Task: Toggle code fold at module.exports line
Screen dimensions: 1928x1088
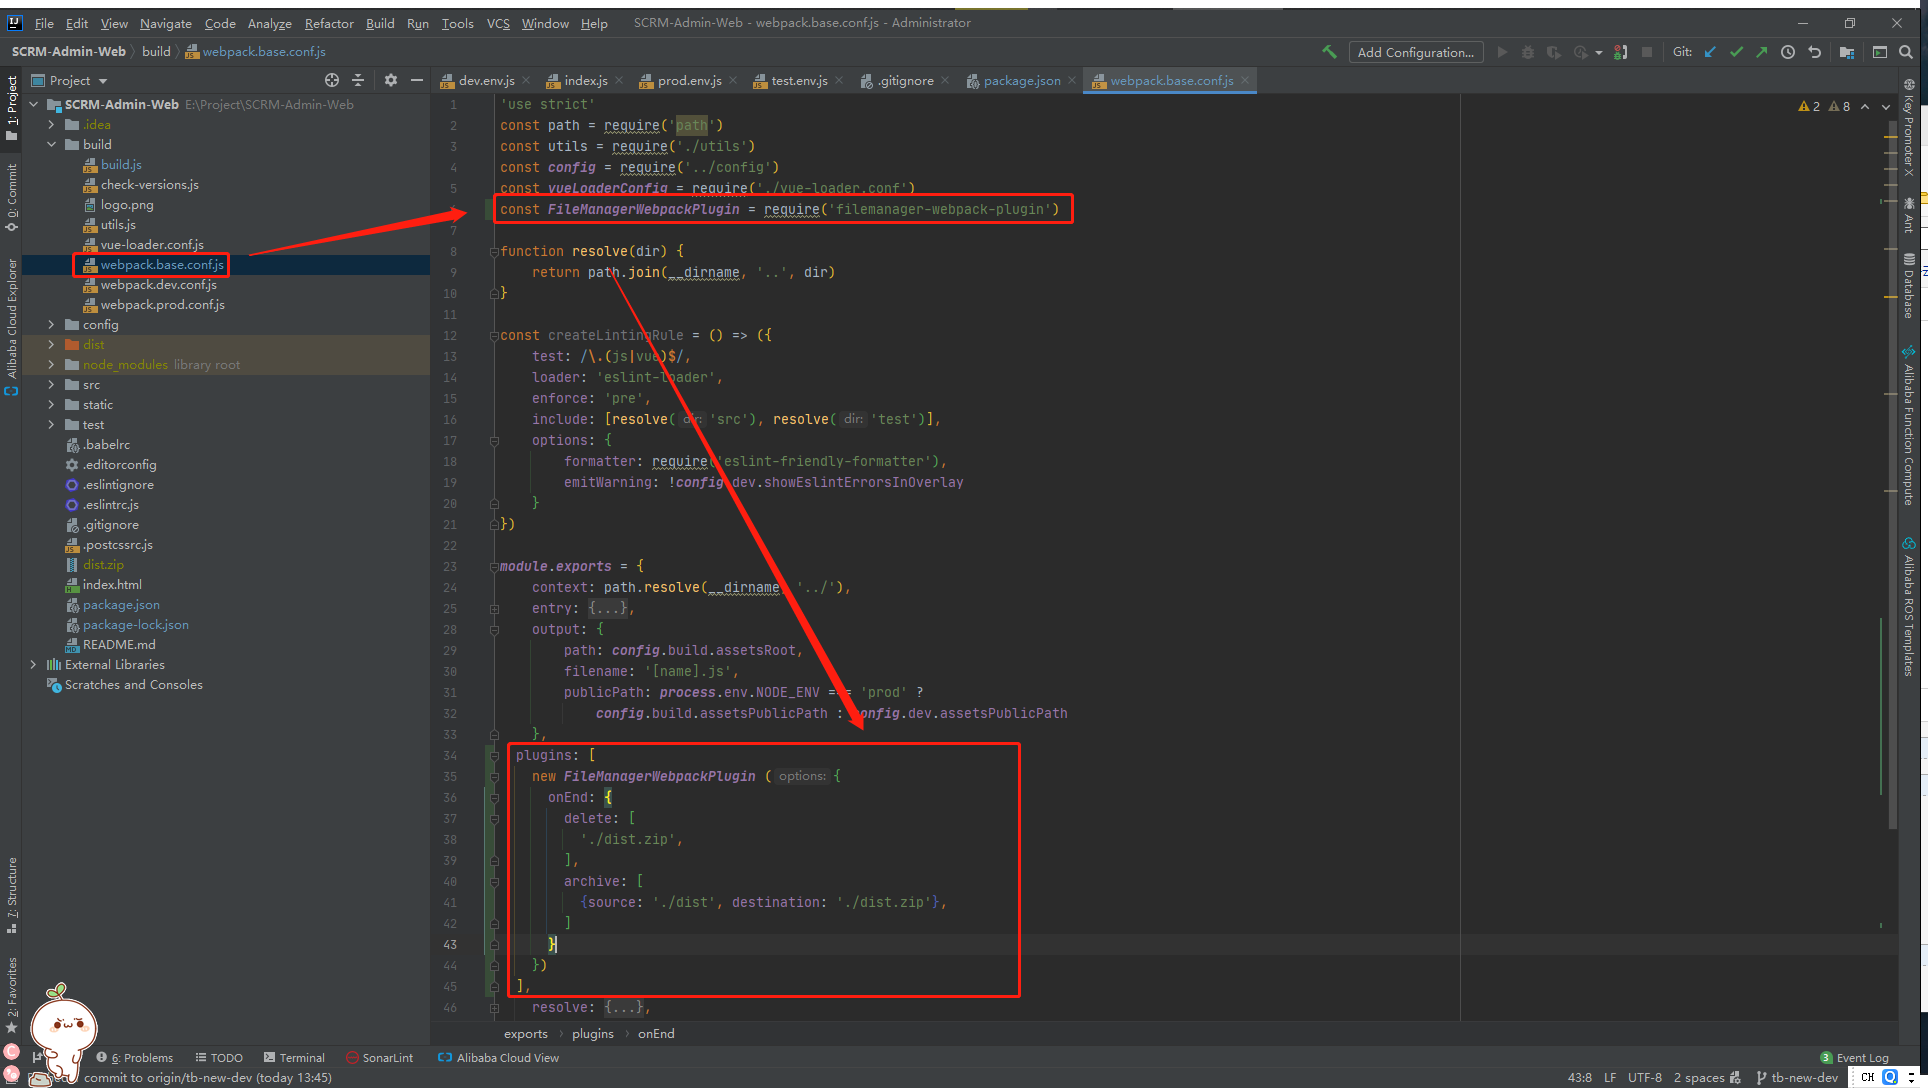Action: (x=494, y=567)
